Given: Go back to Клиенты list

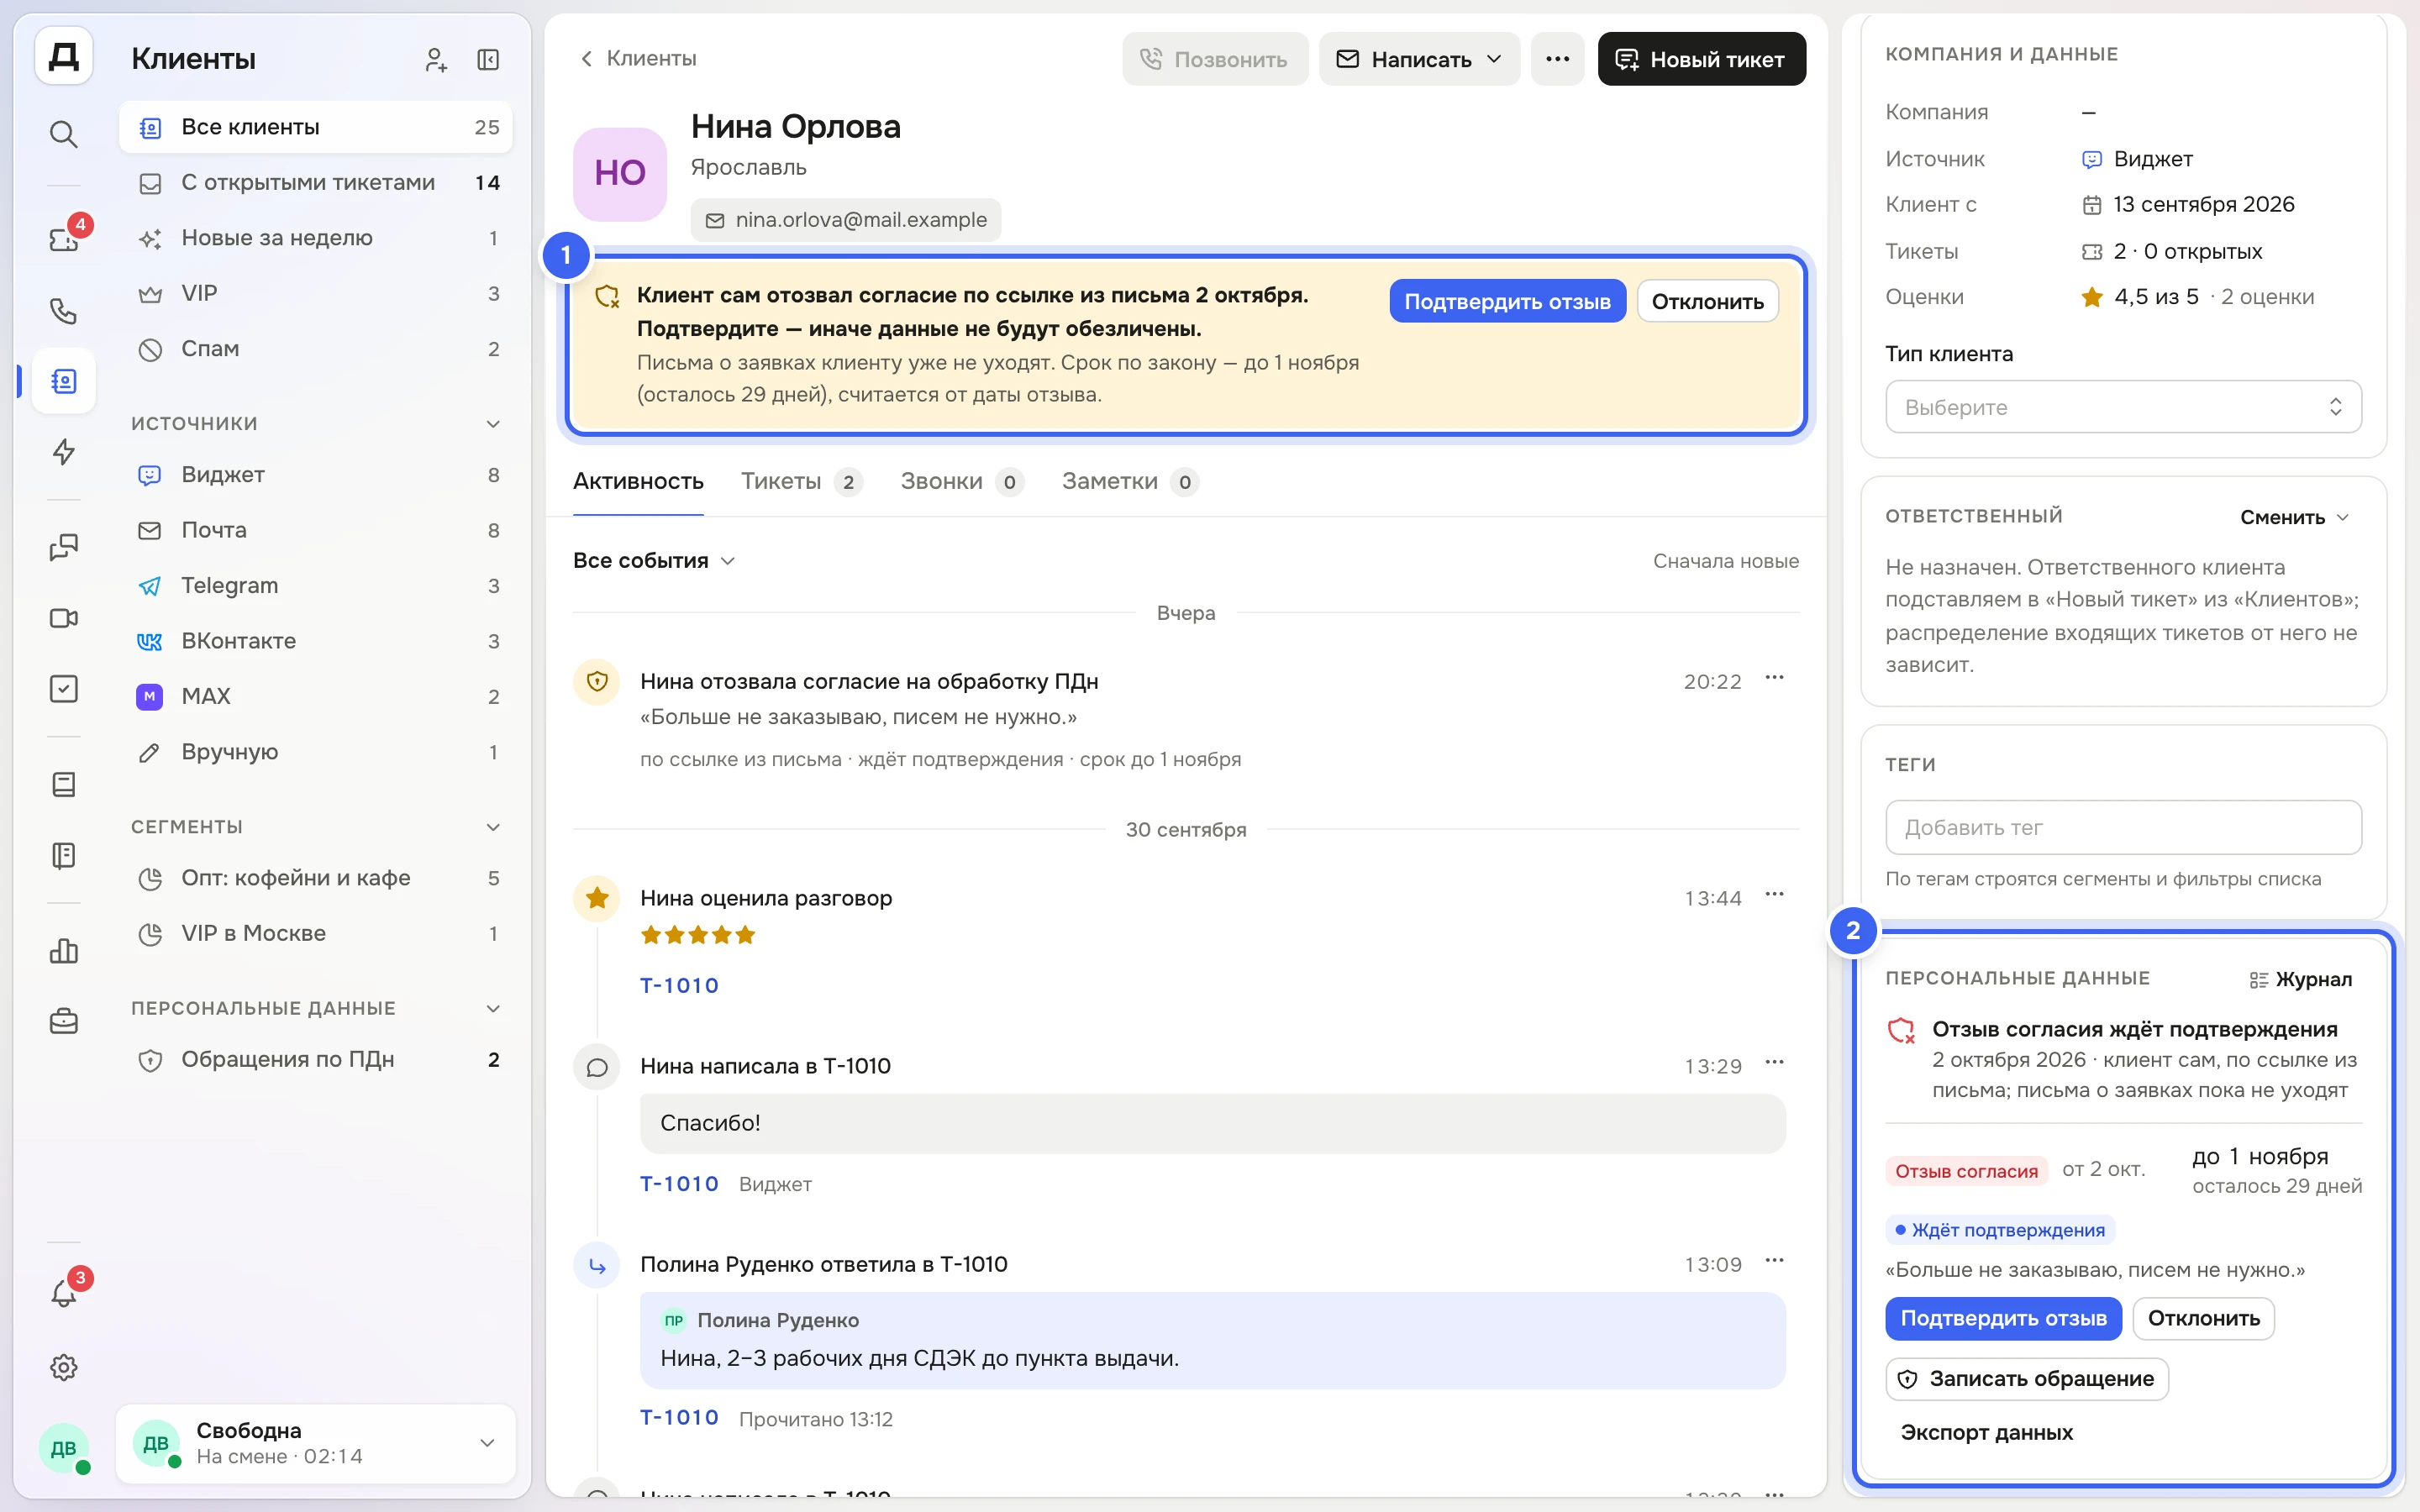Looking at the screenshot, I should (638, 58).
